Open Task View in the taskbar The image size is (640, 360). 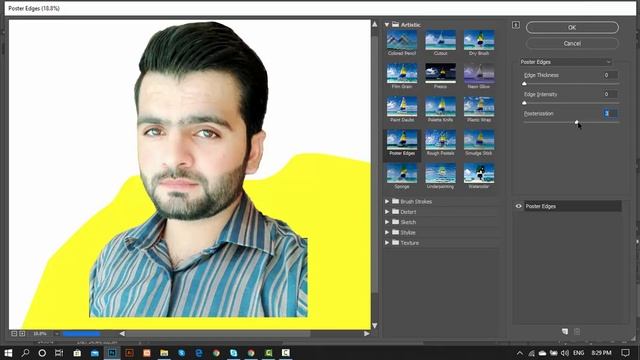(59, 353)
